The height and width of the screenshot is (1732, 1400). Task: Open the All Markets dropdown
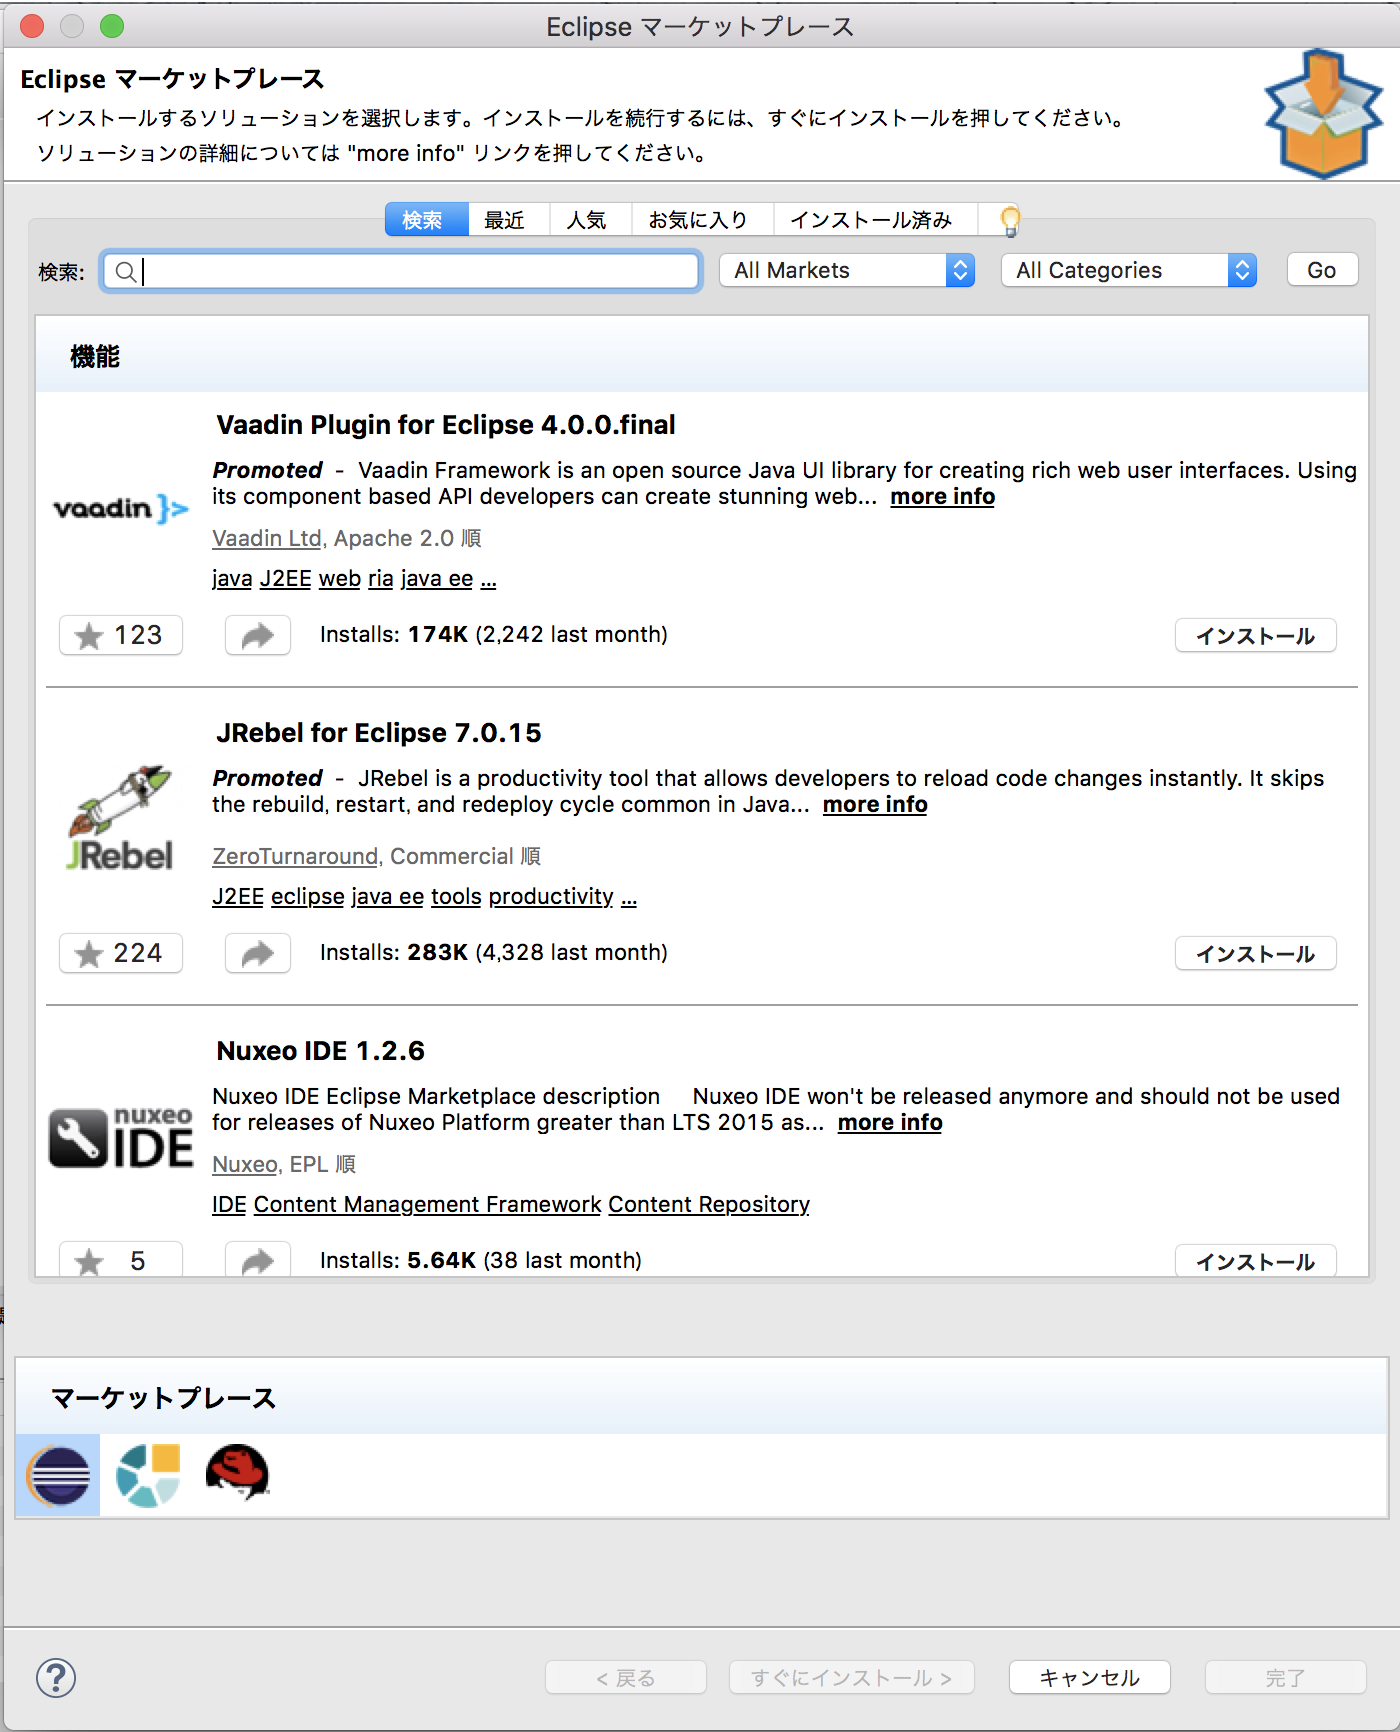pyautogui.click(x=847, y=270)
